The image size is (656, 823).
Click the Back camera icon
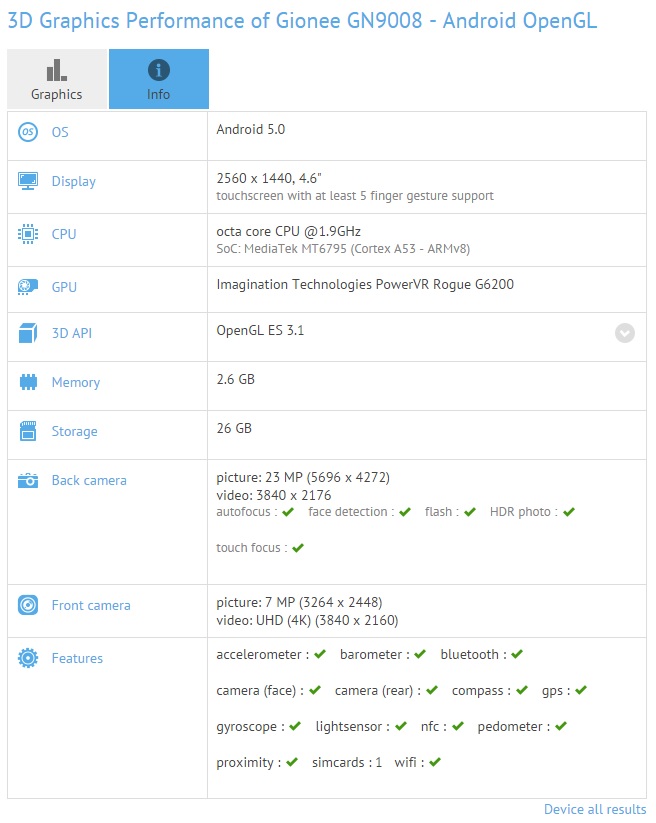[x=28, y=480]
